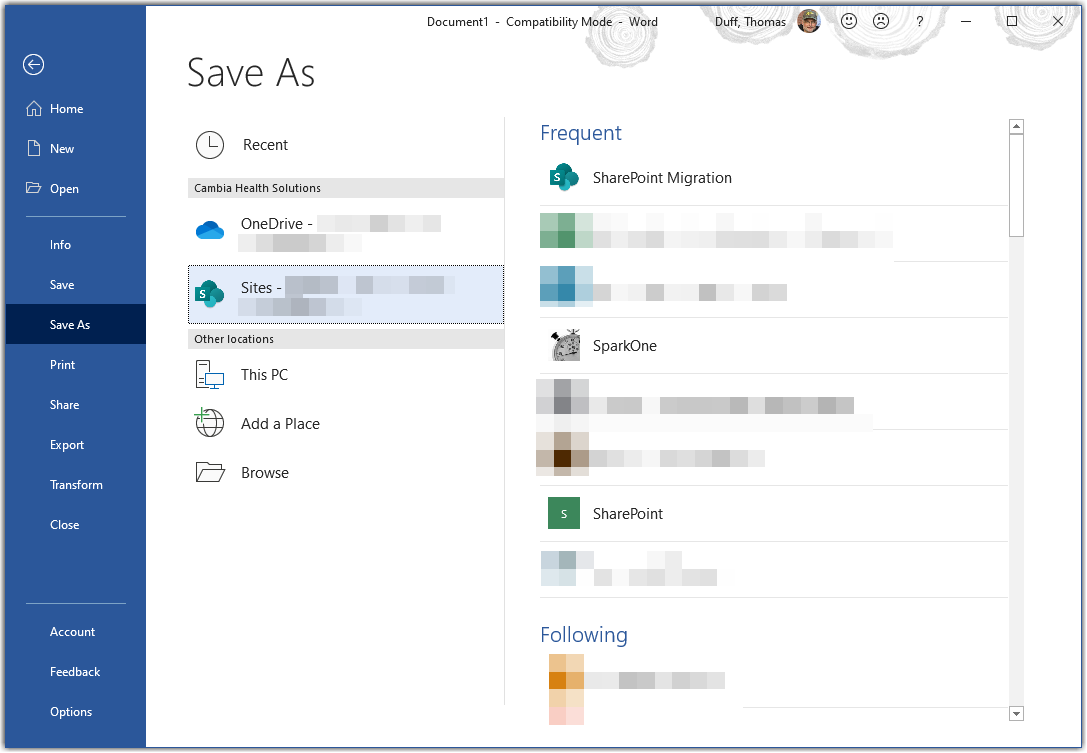
Task: Click the smiley feedback icon in title bar
Action: tap(848, 21)
